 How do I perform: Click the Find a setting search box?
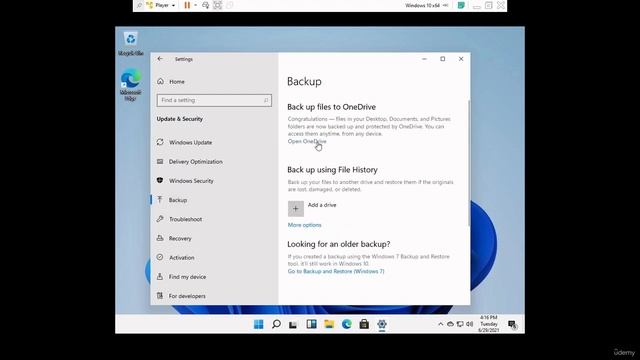pyautogui.click(x=214, y=100)
